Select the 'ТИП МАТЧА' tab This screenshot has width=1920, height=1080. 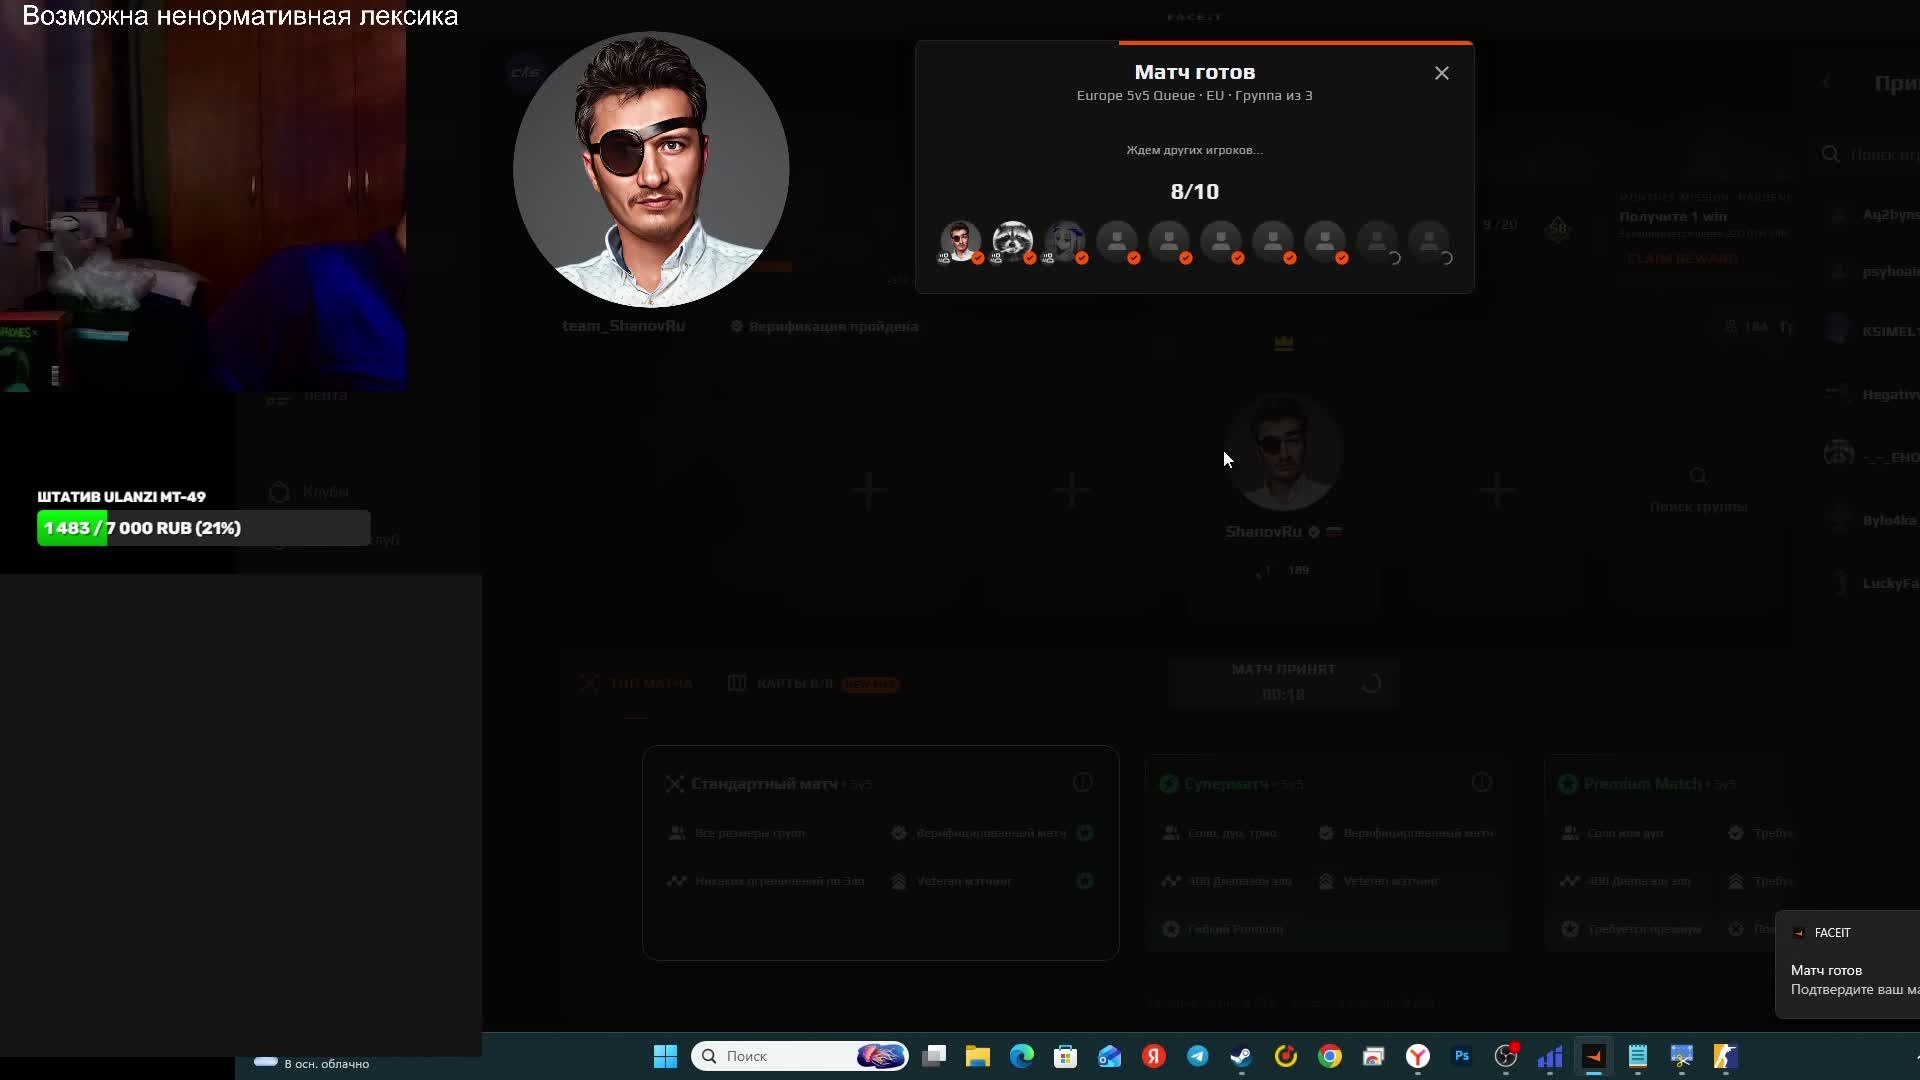637,683
